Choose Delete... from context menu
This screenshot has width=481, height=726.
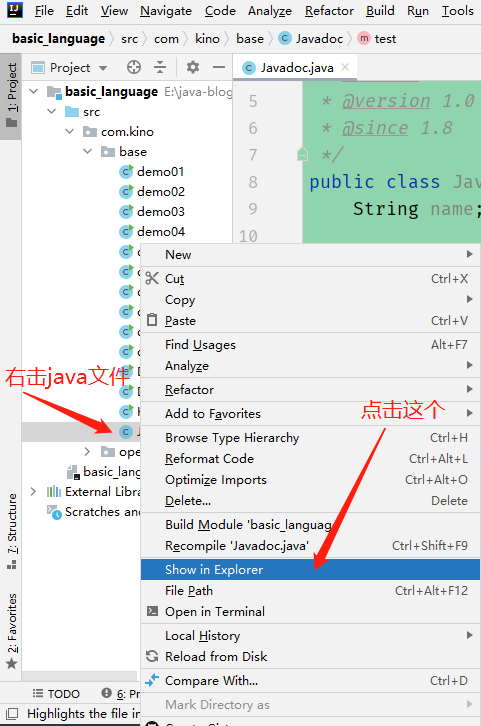[310, 501]
